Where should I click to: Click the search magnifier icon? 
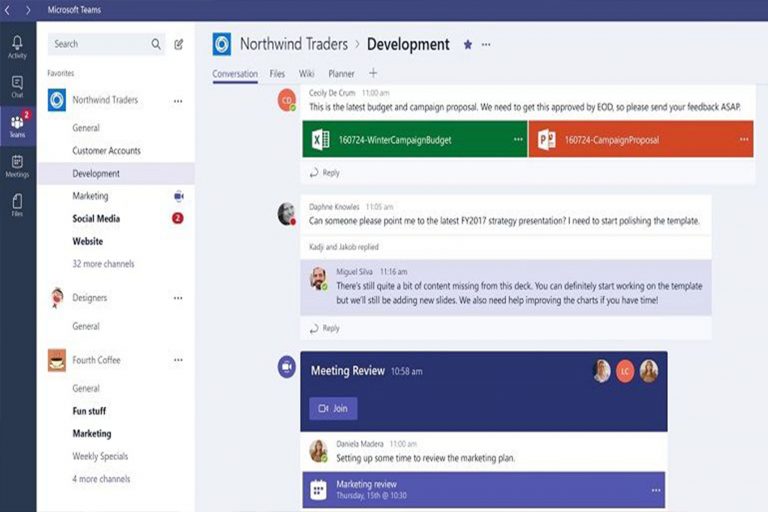pos(156,44)
